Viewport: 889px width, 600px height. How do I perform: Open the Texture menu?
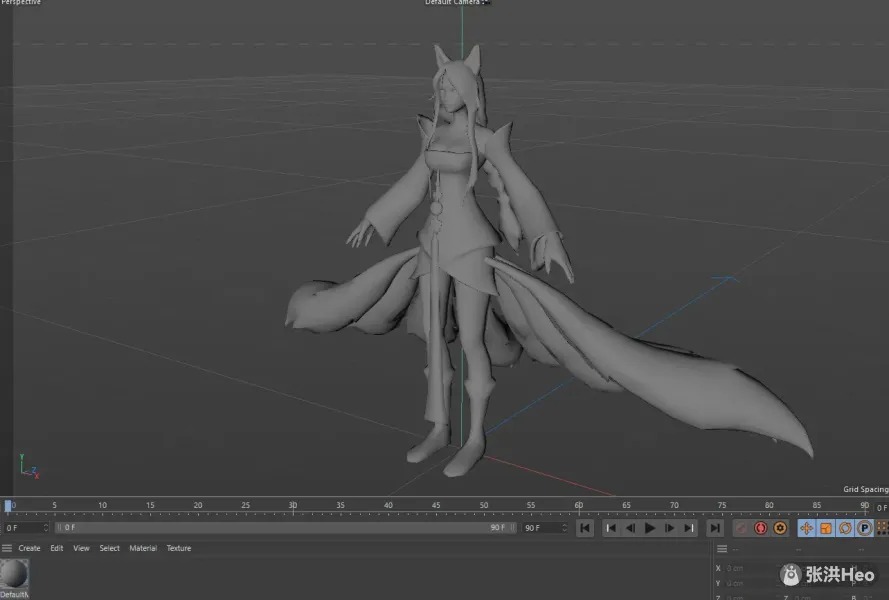pyautogui.click(x=178, y=548)
